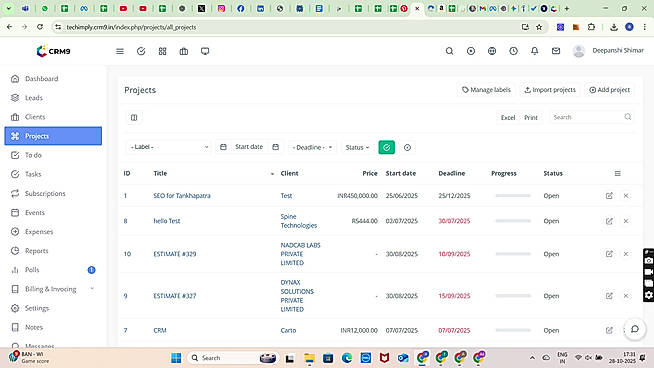
Task: Delete the ESTIMATE #327 project
Action: point(626,296)
